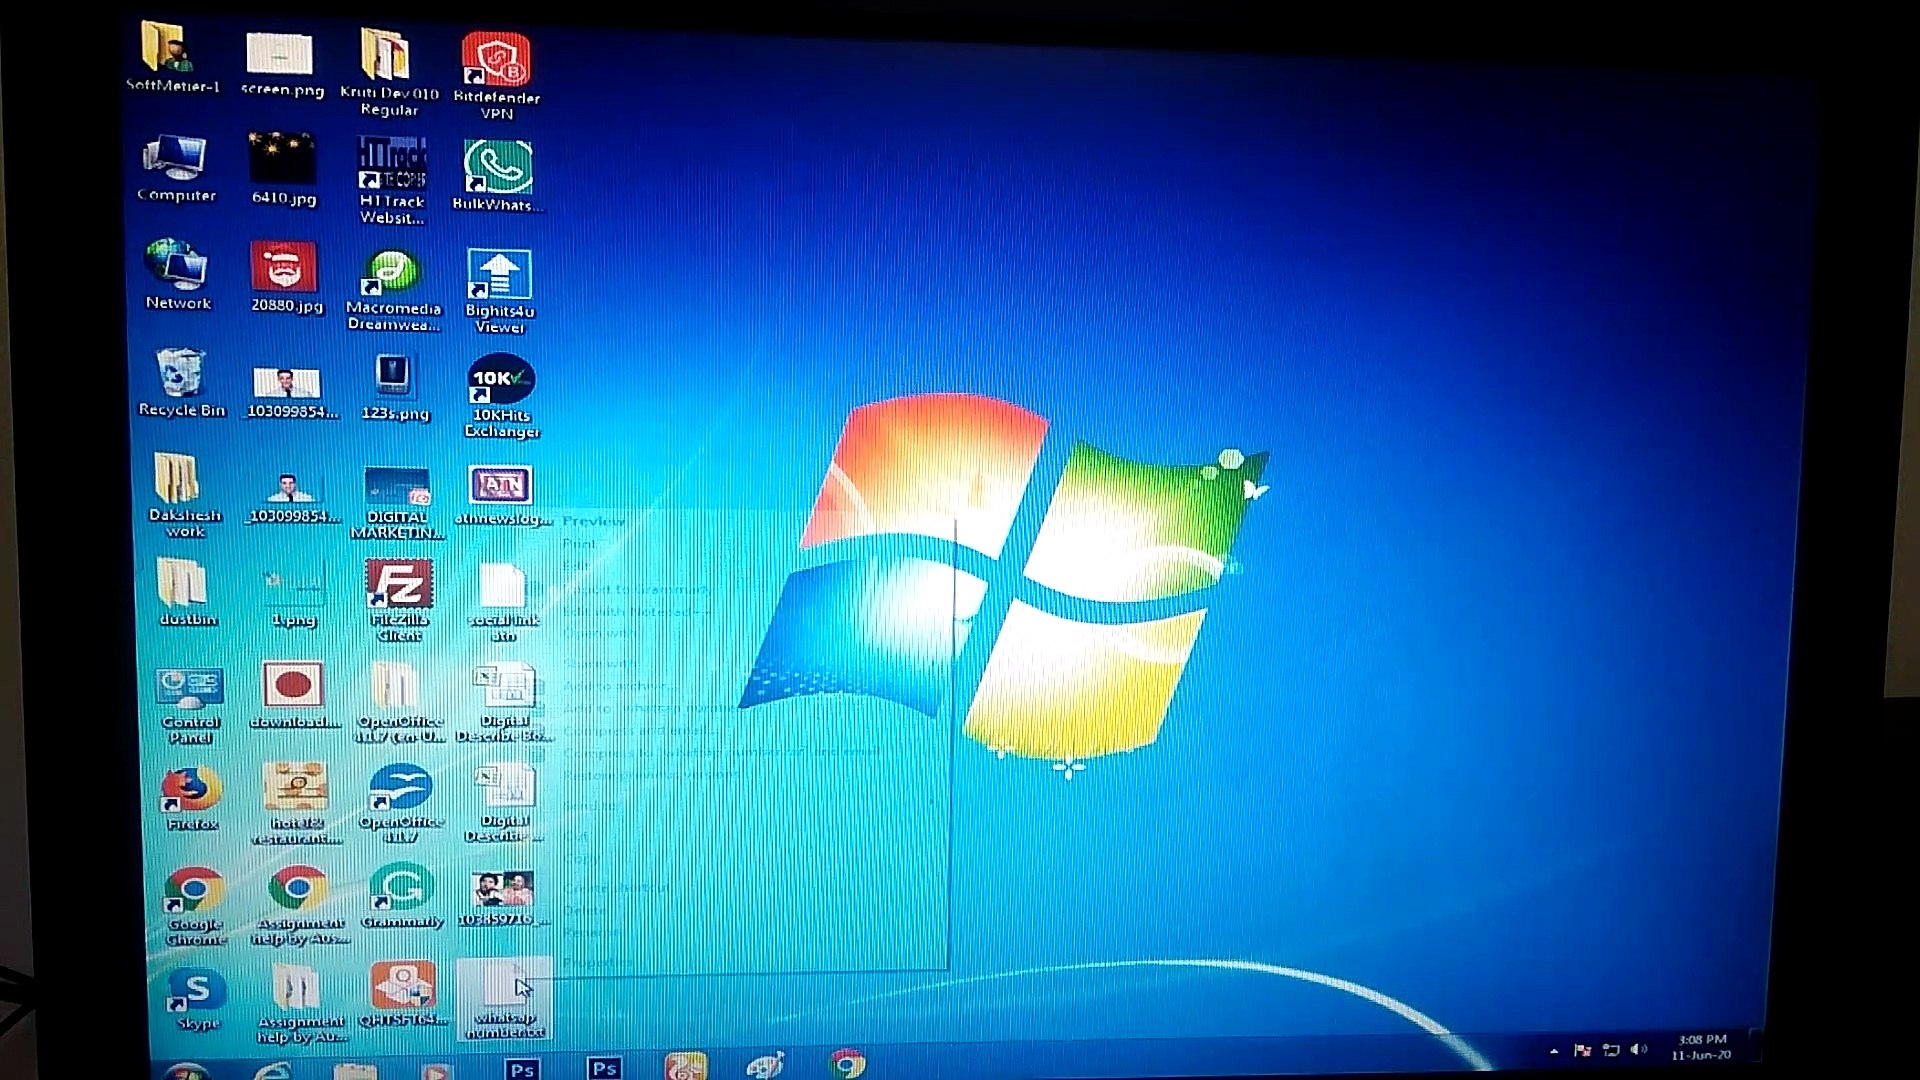Select the Control Panel desktop icon

click(x=189, y=687)
